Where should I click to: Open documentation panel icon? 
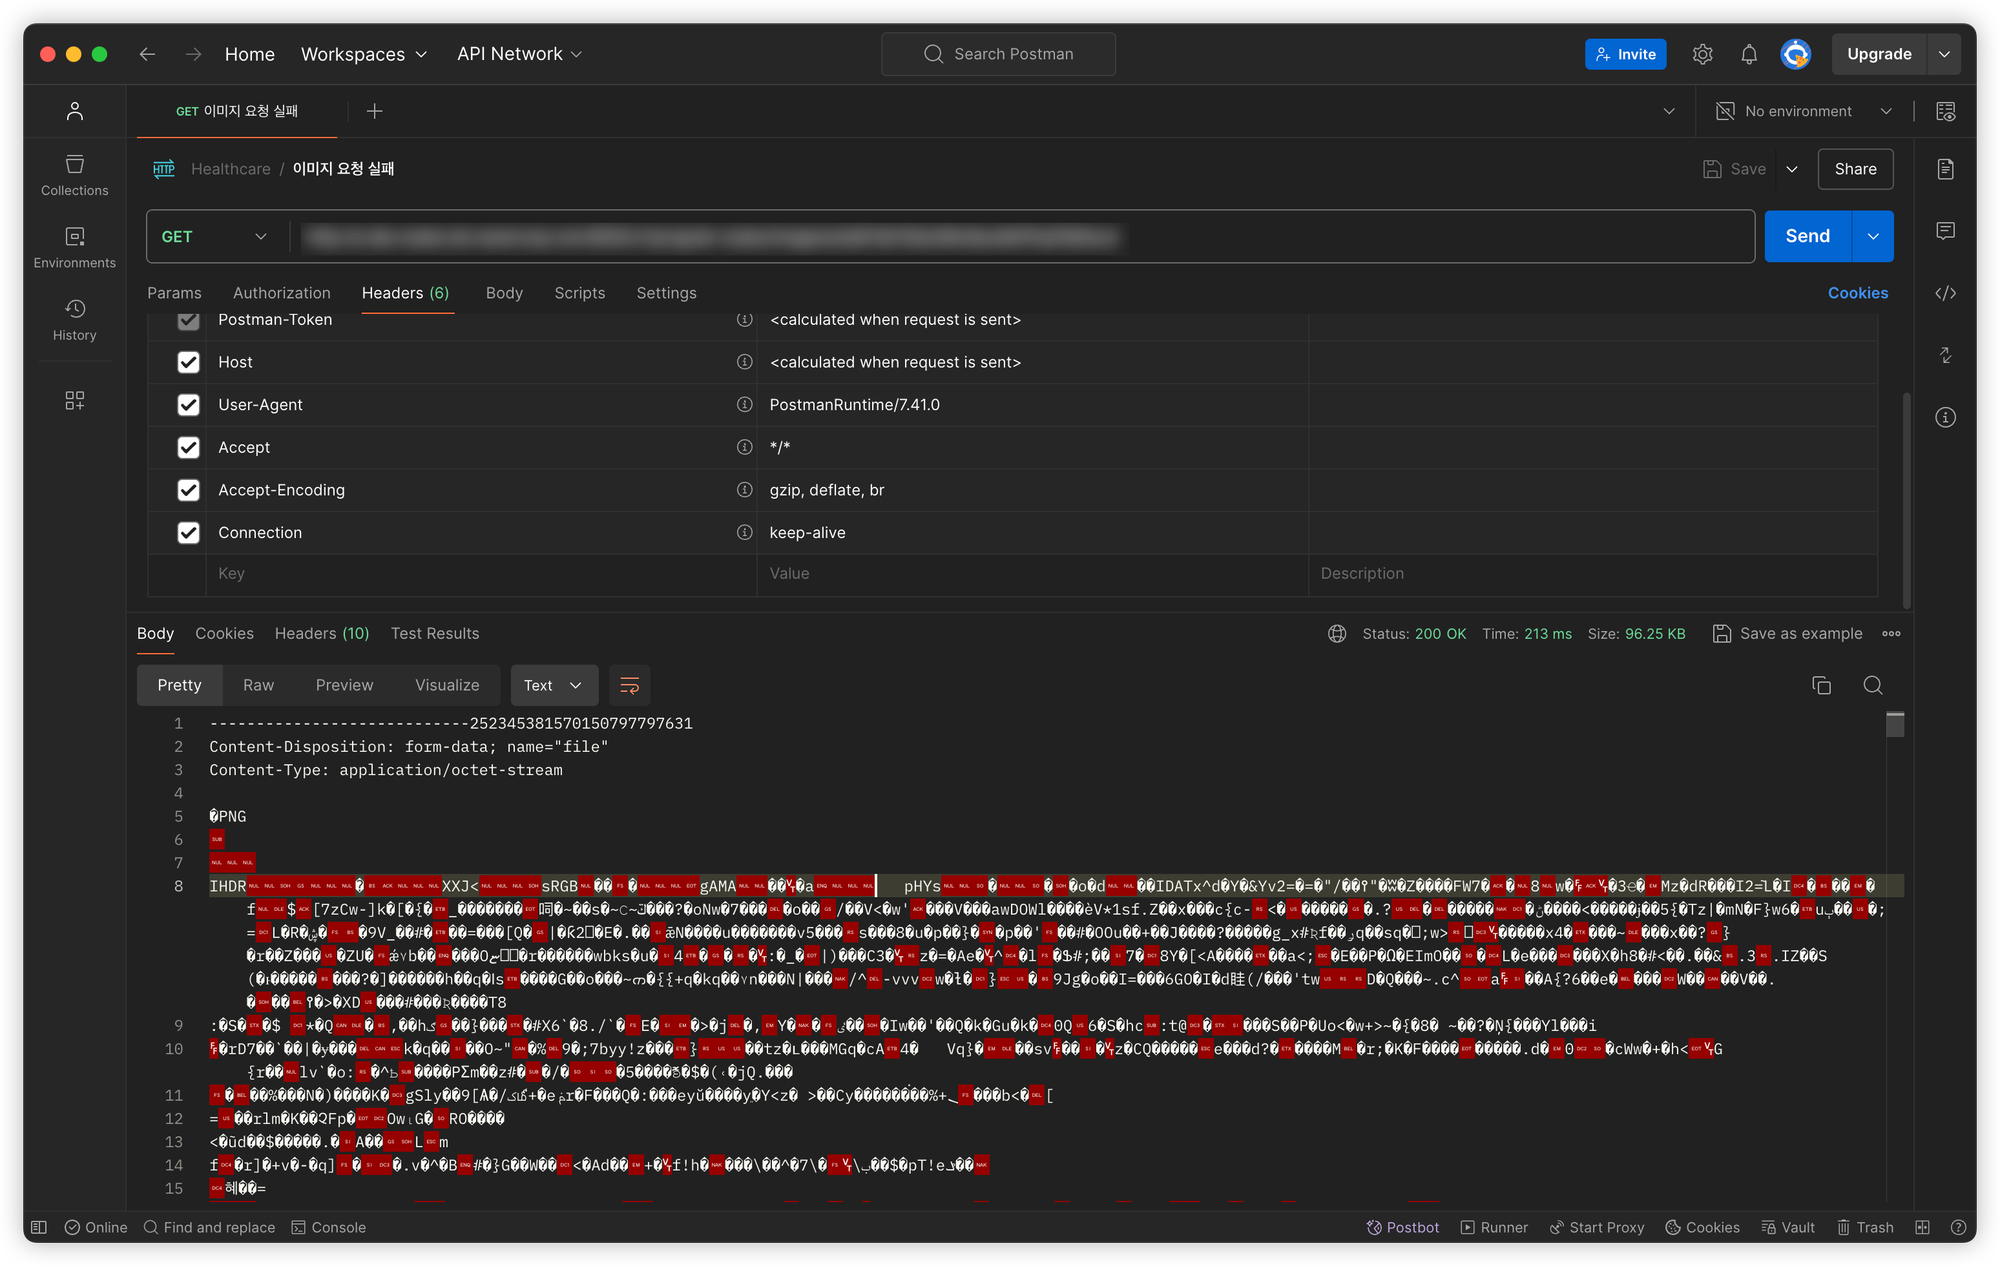coord(1945,169)
